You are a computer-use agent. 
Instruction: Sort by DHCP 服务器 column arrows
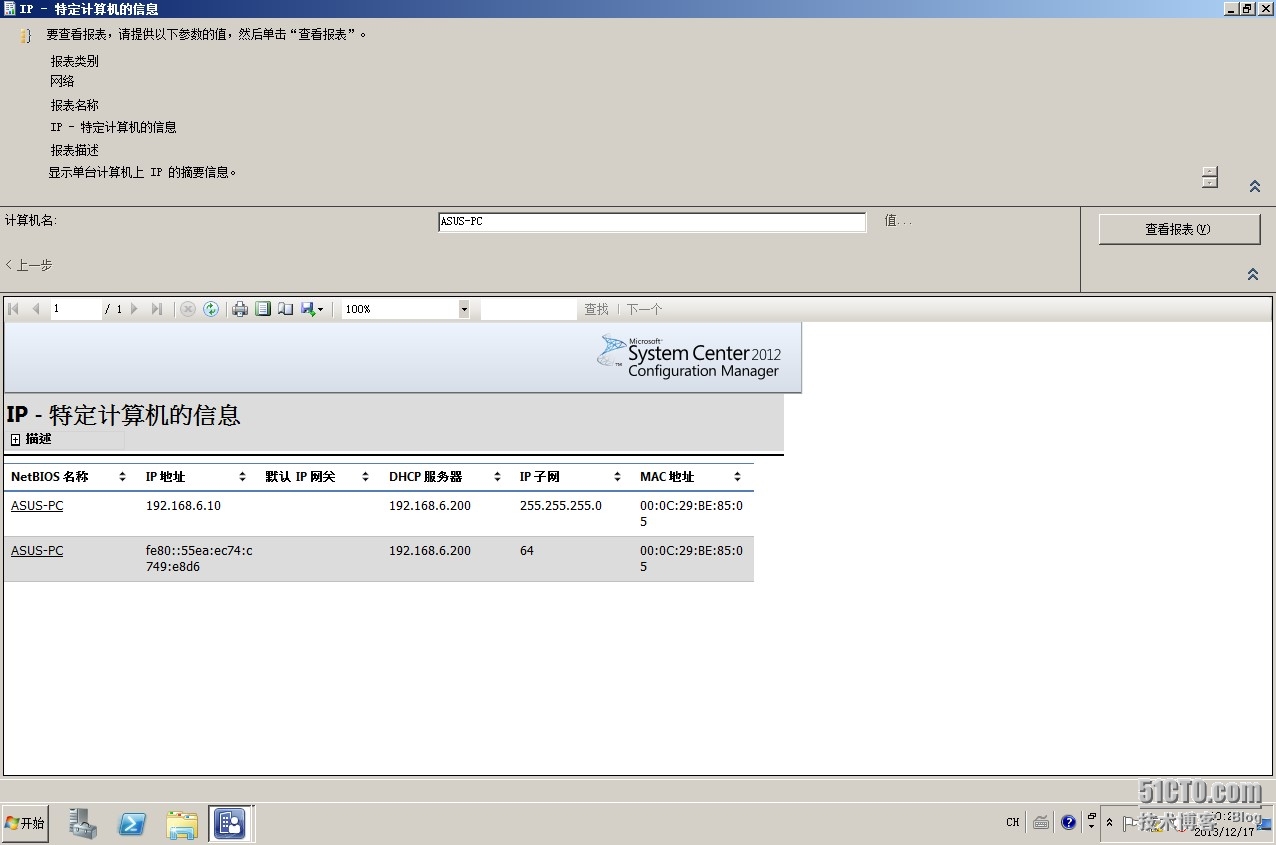(497, 477)
